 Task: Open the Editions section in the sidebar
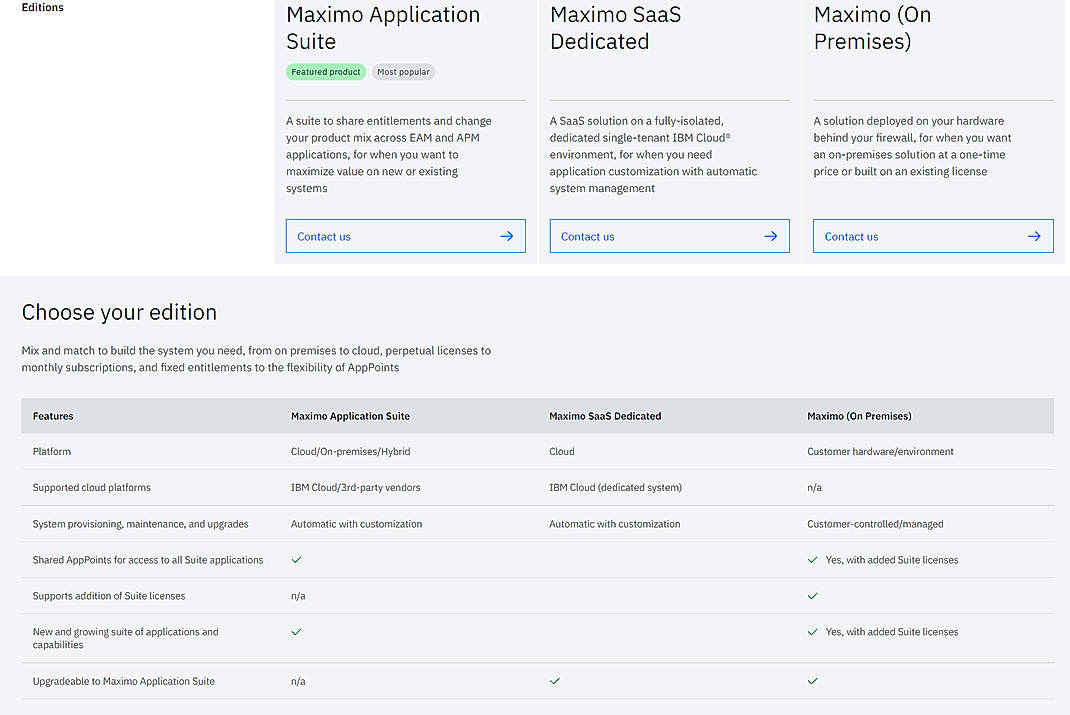click(42, 7)
